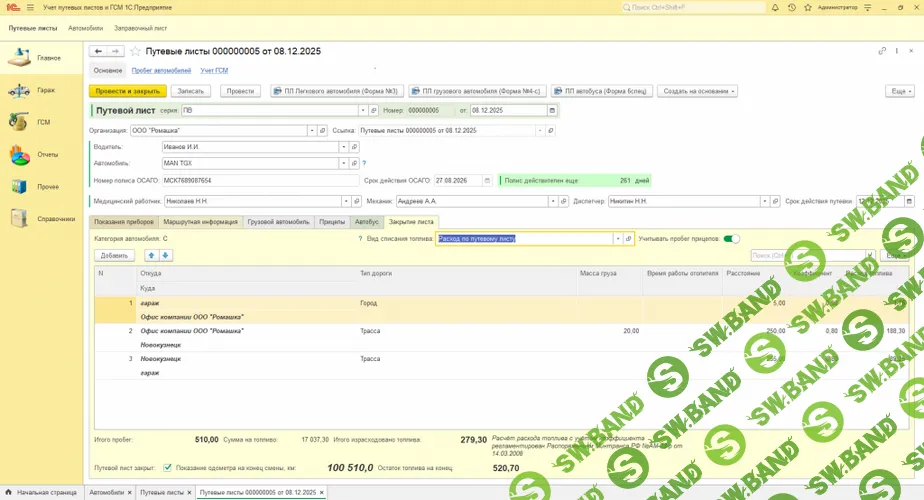The image size is (924, 500).
Task: Open the Гараж section in sidebar
Action: (x=19, y=91)
